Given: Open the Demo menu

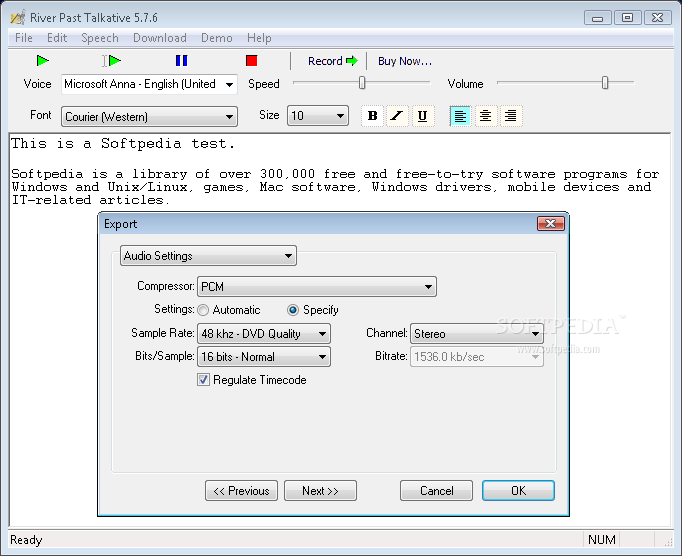Looking at the screenshot, I should point(217,38).
